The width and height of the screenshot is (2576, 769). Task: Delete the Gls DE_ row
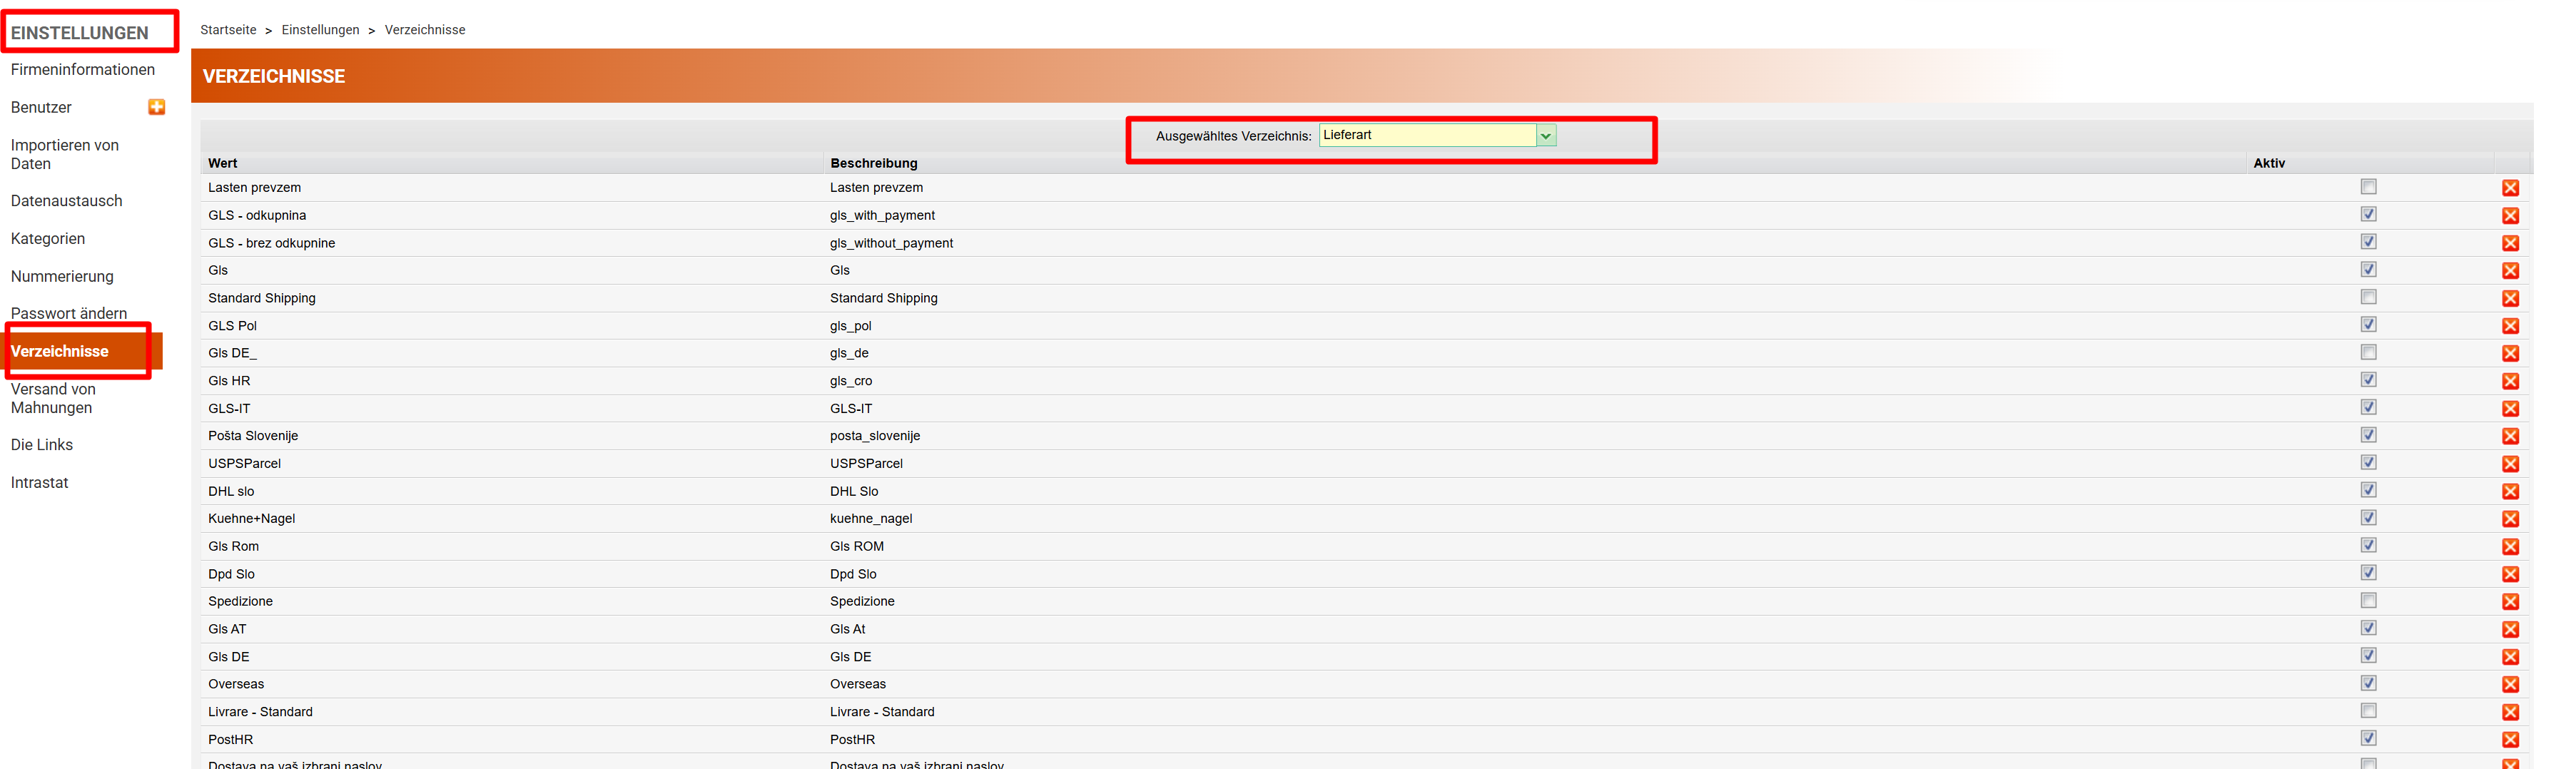click(2510, 353)
